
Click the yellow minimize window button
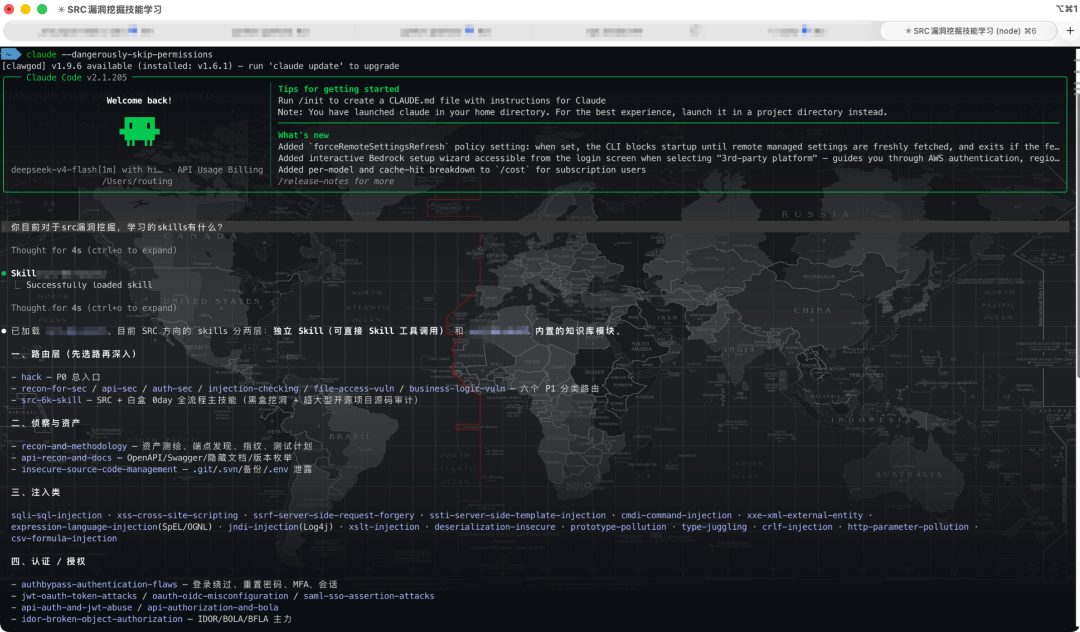(x=25, y=10)
